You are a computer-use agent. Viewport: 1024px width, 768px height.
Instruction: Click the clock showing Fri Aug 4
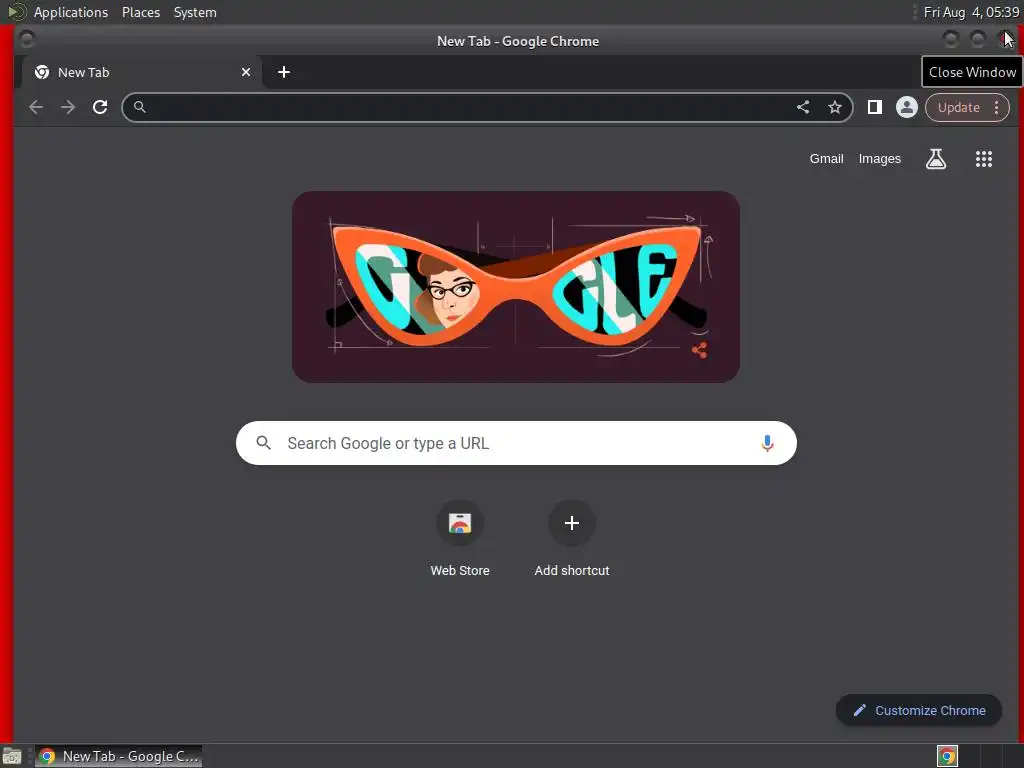(971, 12)
